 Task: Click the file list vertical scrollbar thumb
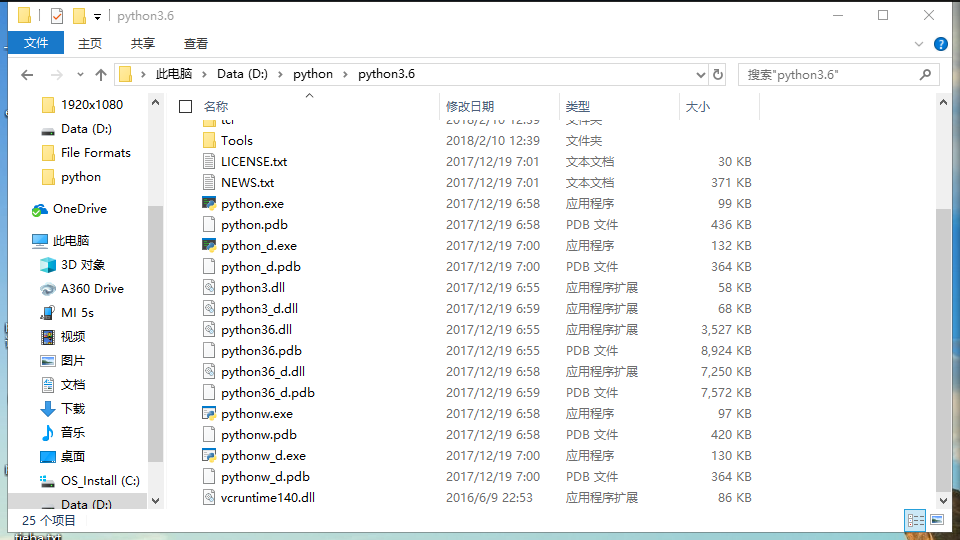point(943,350)
